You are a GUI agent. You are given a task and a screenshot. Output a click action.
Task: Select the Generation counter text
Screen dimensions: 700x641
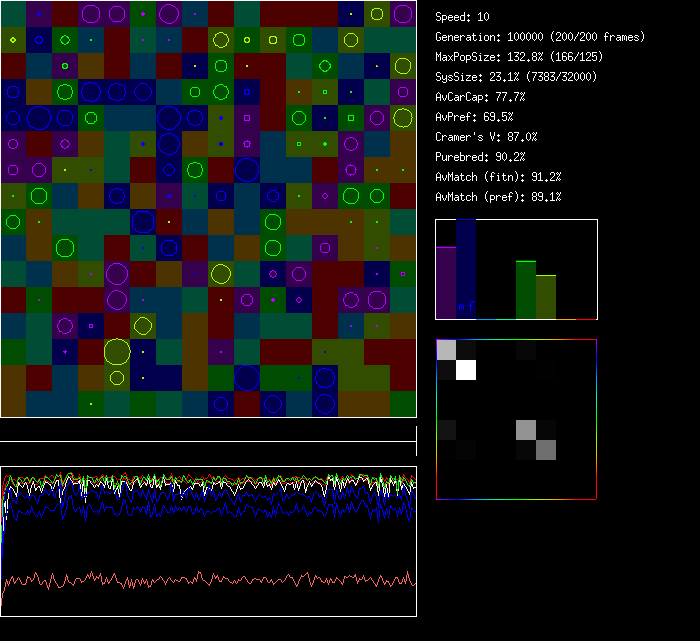coord(540,37)
